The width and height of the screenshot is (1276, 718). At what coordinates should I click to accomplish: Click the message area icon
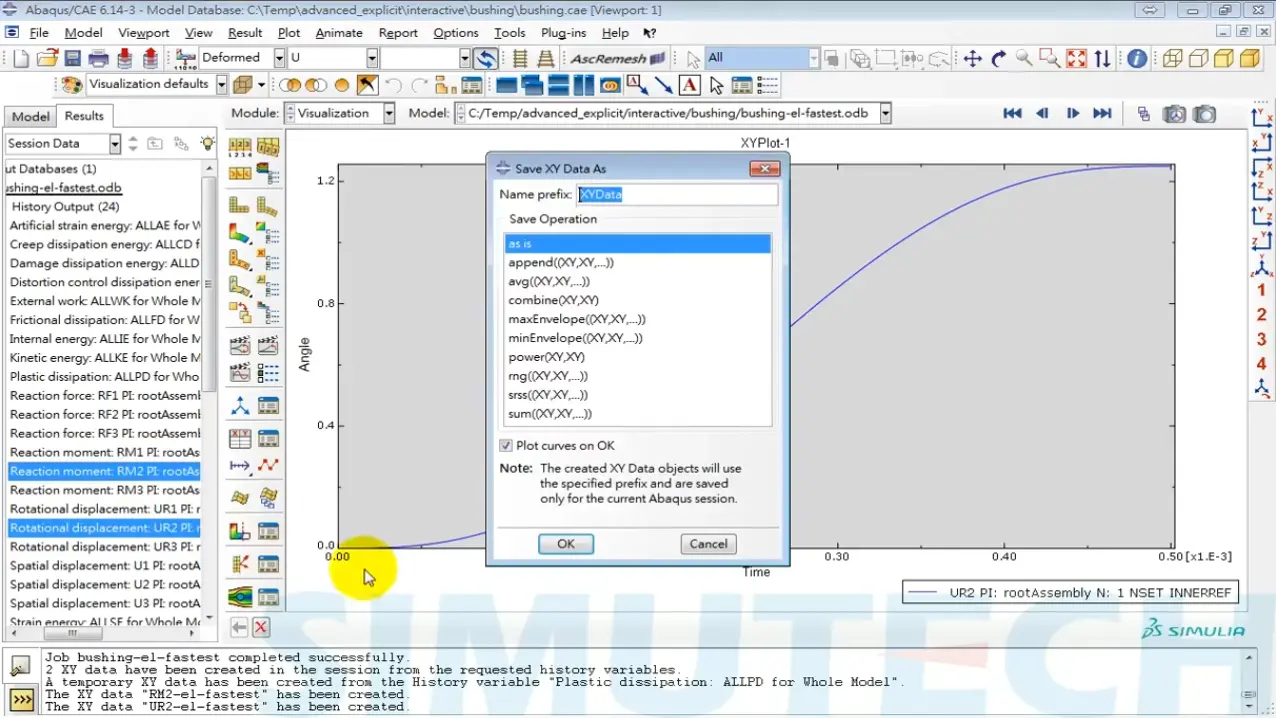click(21, 667)
